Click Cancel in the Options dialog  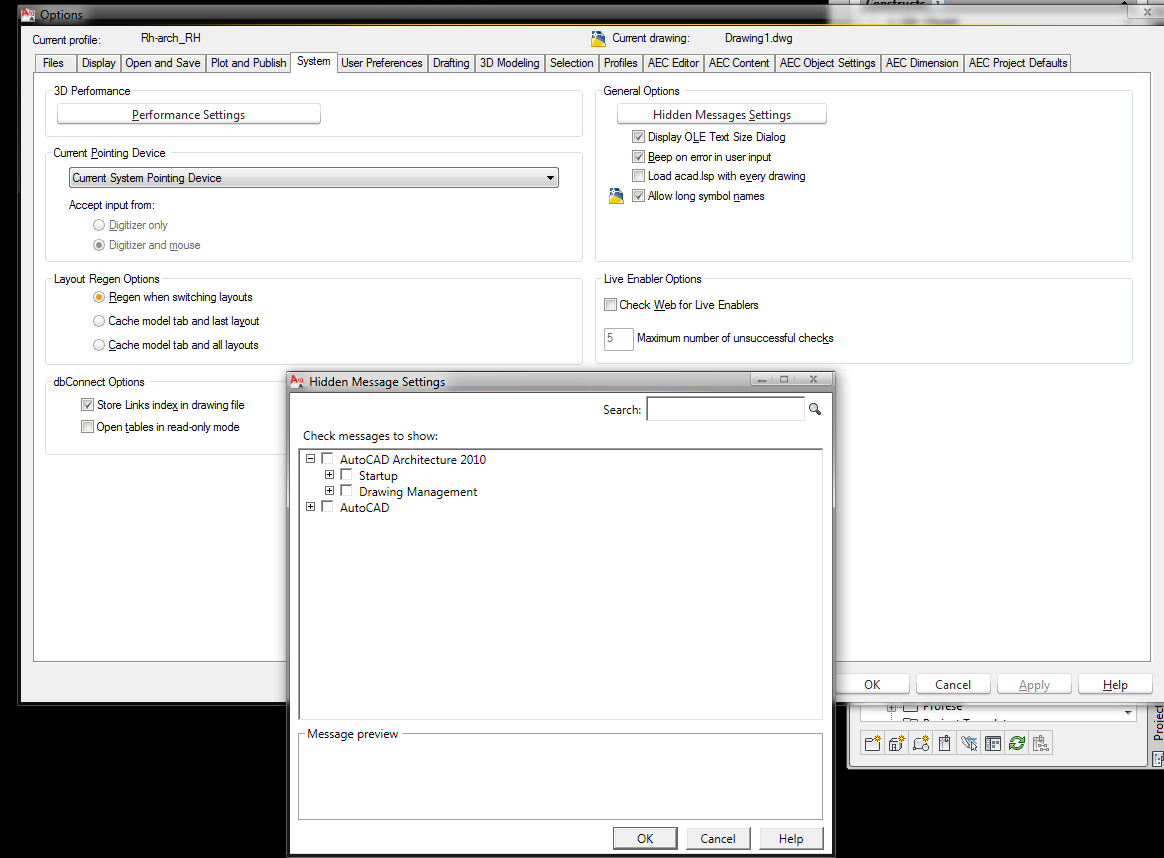pyautogui.click(x=952, y=684)
